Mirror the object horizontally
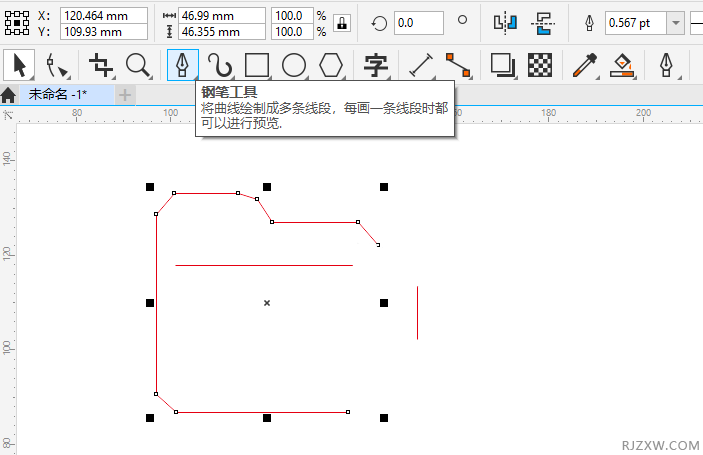This screenshot has height=455, width=703. tap(505, 23)
